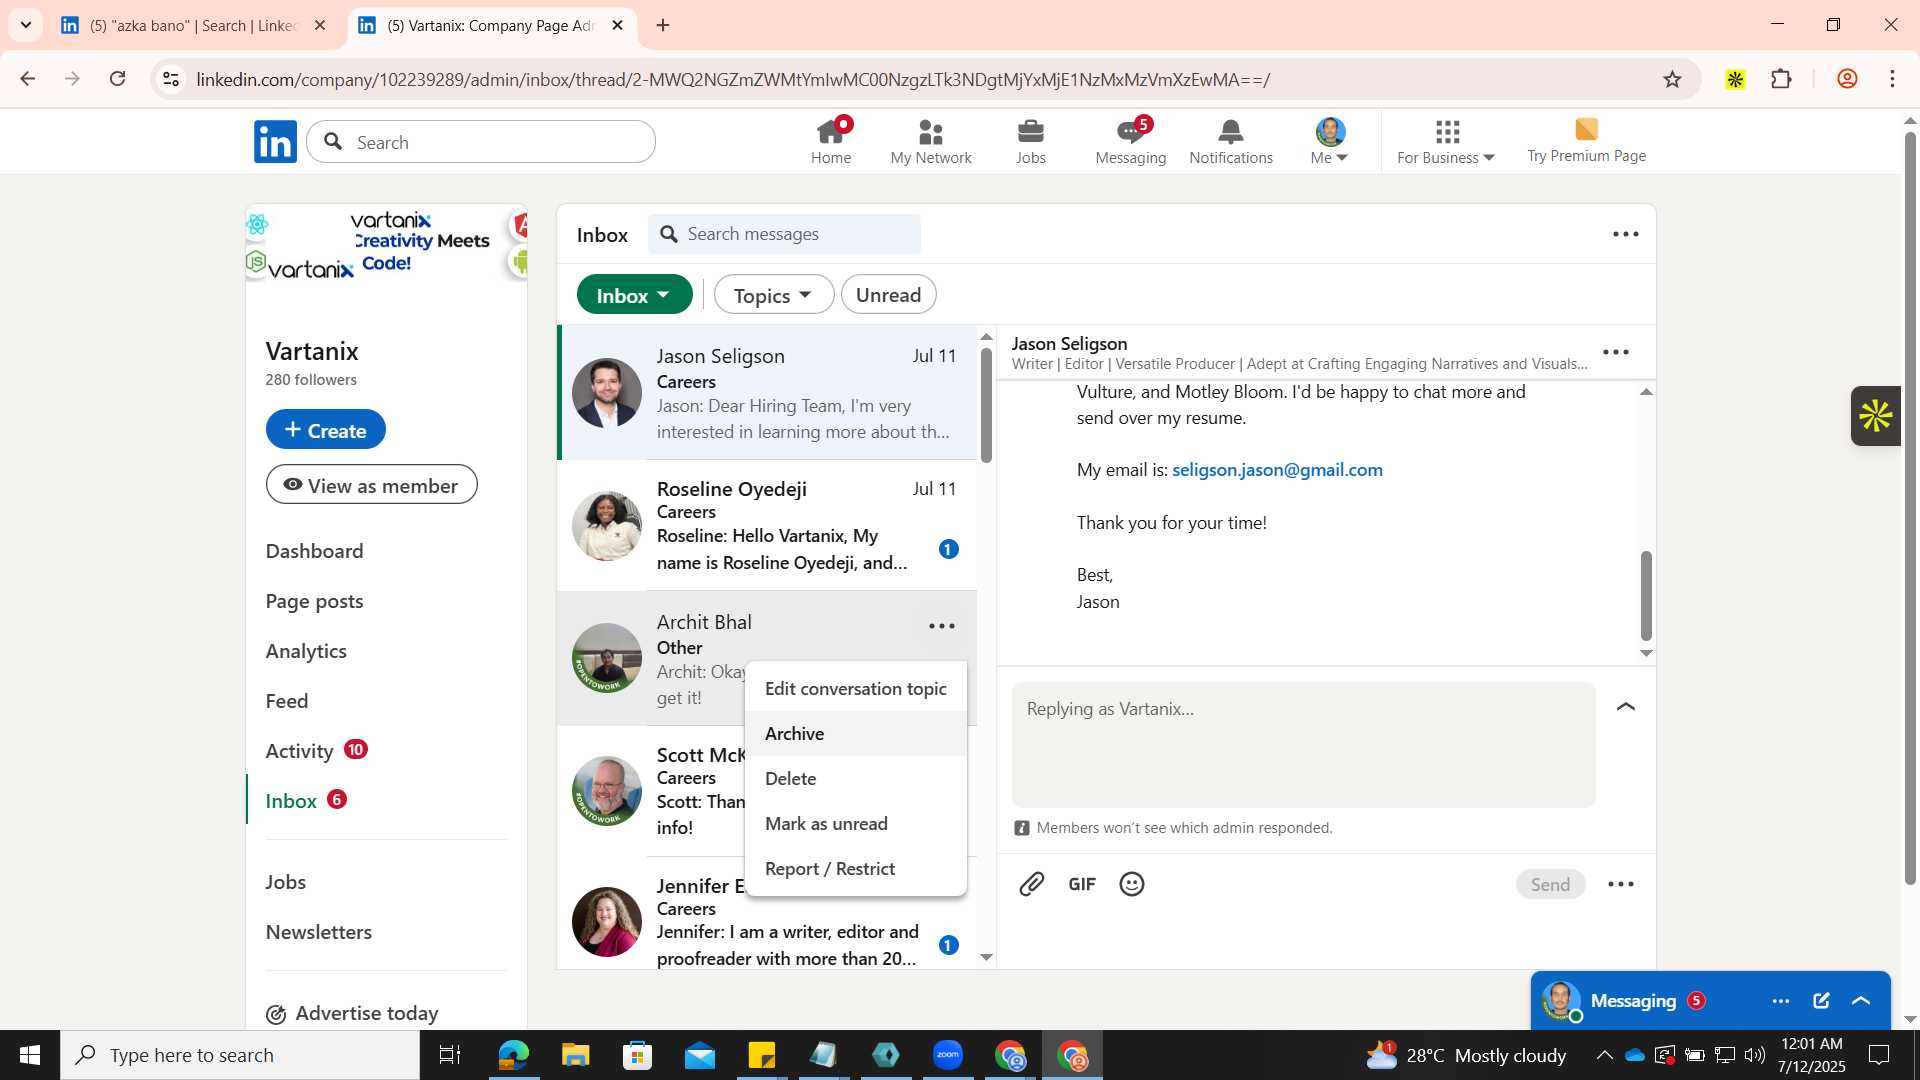The height and width of the screenshot is (1080, 1920).
Task: Open LinkedIn Home icon
Action: 831,141
